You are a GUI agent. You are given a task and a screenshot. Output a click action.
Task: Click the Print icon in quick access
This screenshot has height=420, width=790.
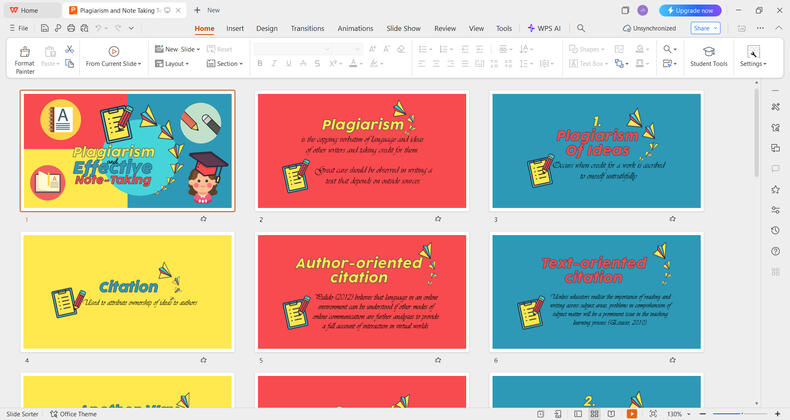[71, 28]
